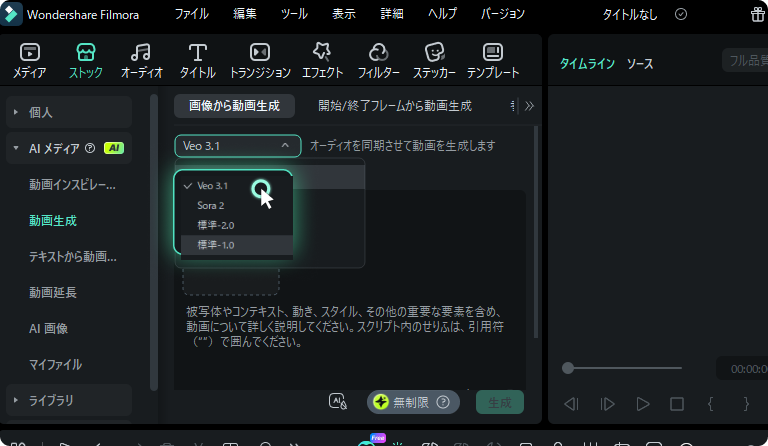Click the gift box icon
Image resolution: width=768 pixels, height=446 pixels.
click(758, 14)
